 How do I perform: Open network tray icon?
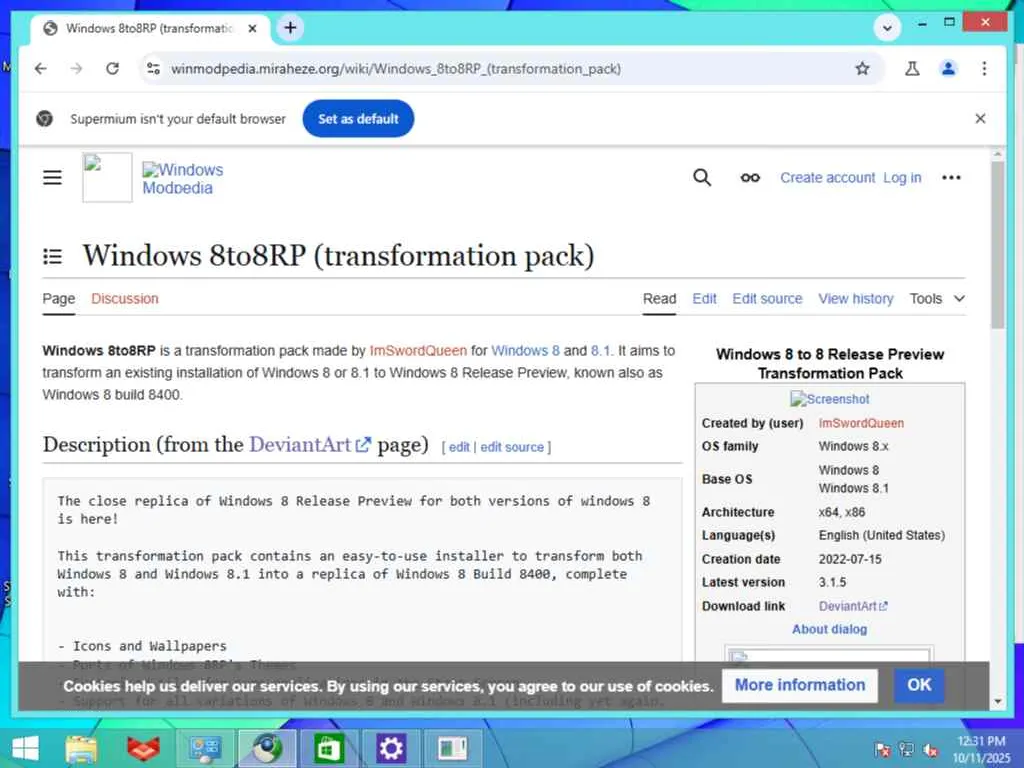point(906,749)
